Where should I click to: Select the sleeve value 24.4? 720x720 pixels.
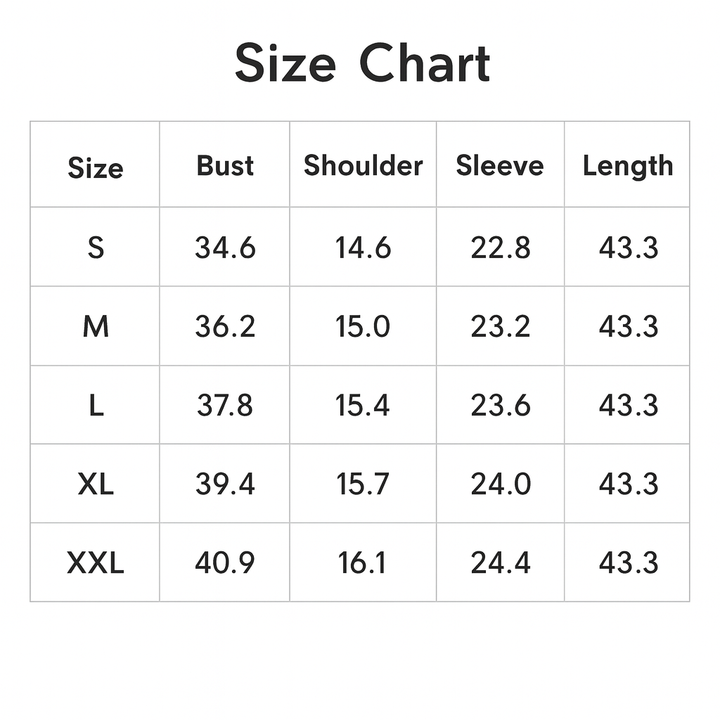click(x=500, y=563)
